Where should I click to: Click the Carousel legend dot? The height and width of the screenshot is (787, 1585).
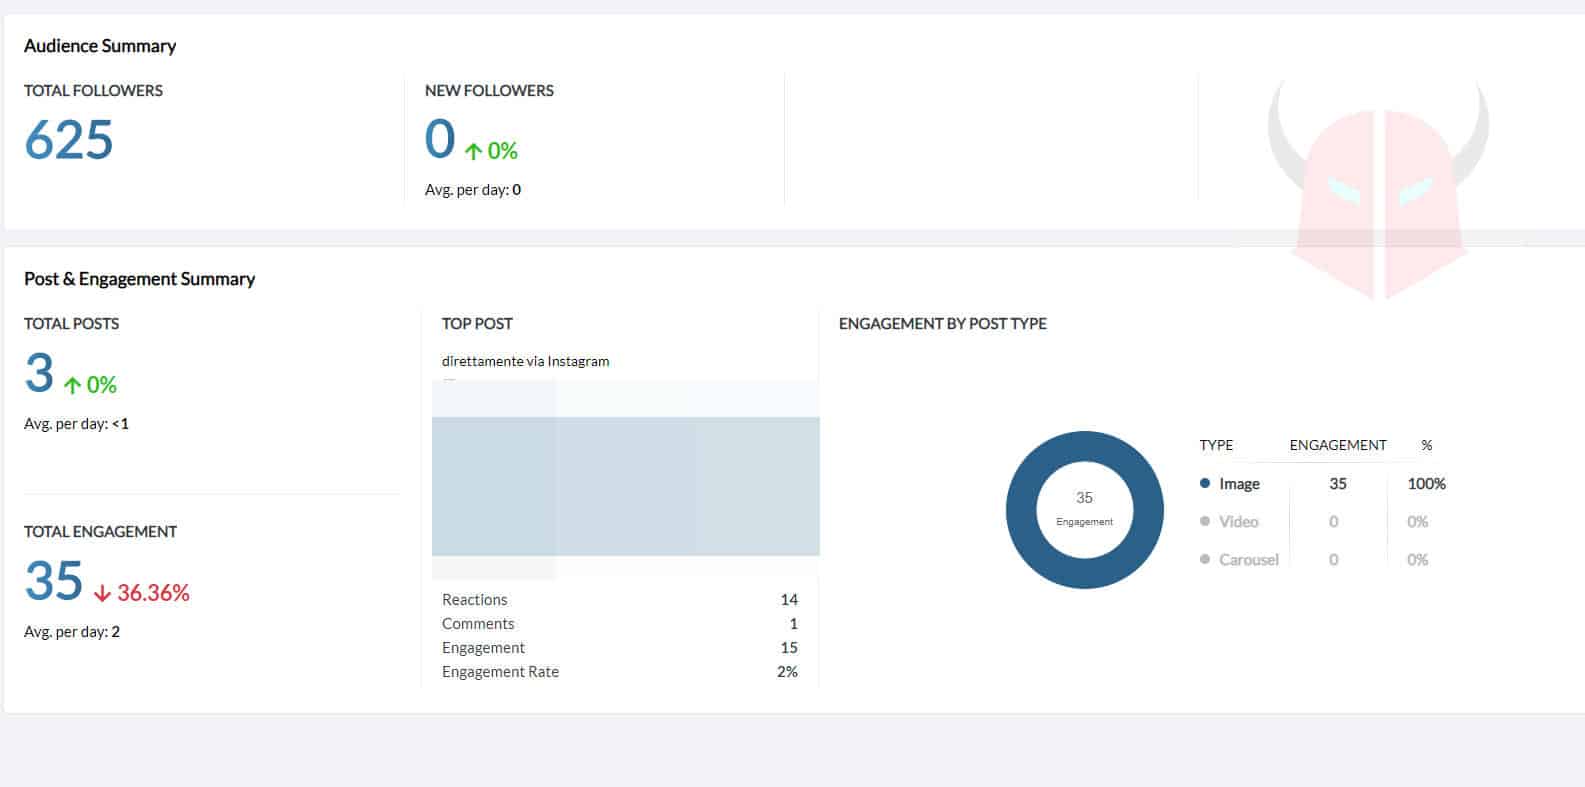(1205, 559)
